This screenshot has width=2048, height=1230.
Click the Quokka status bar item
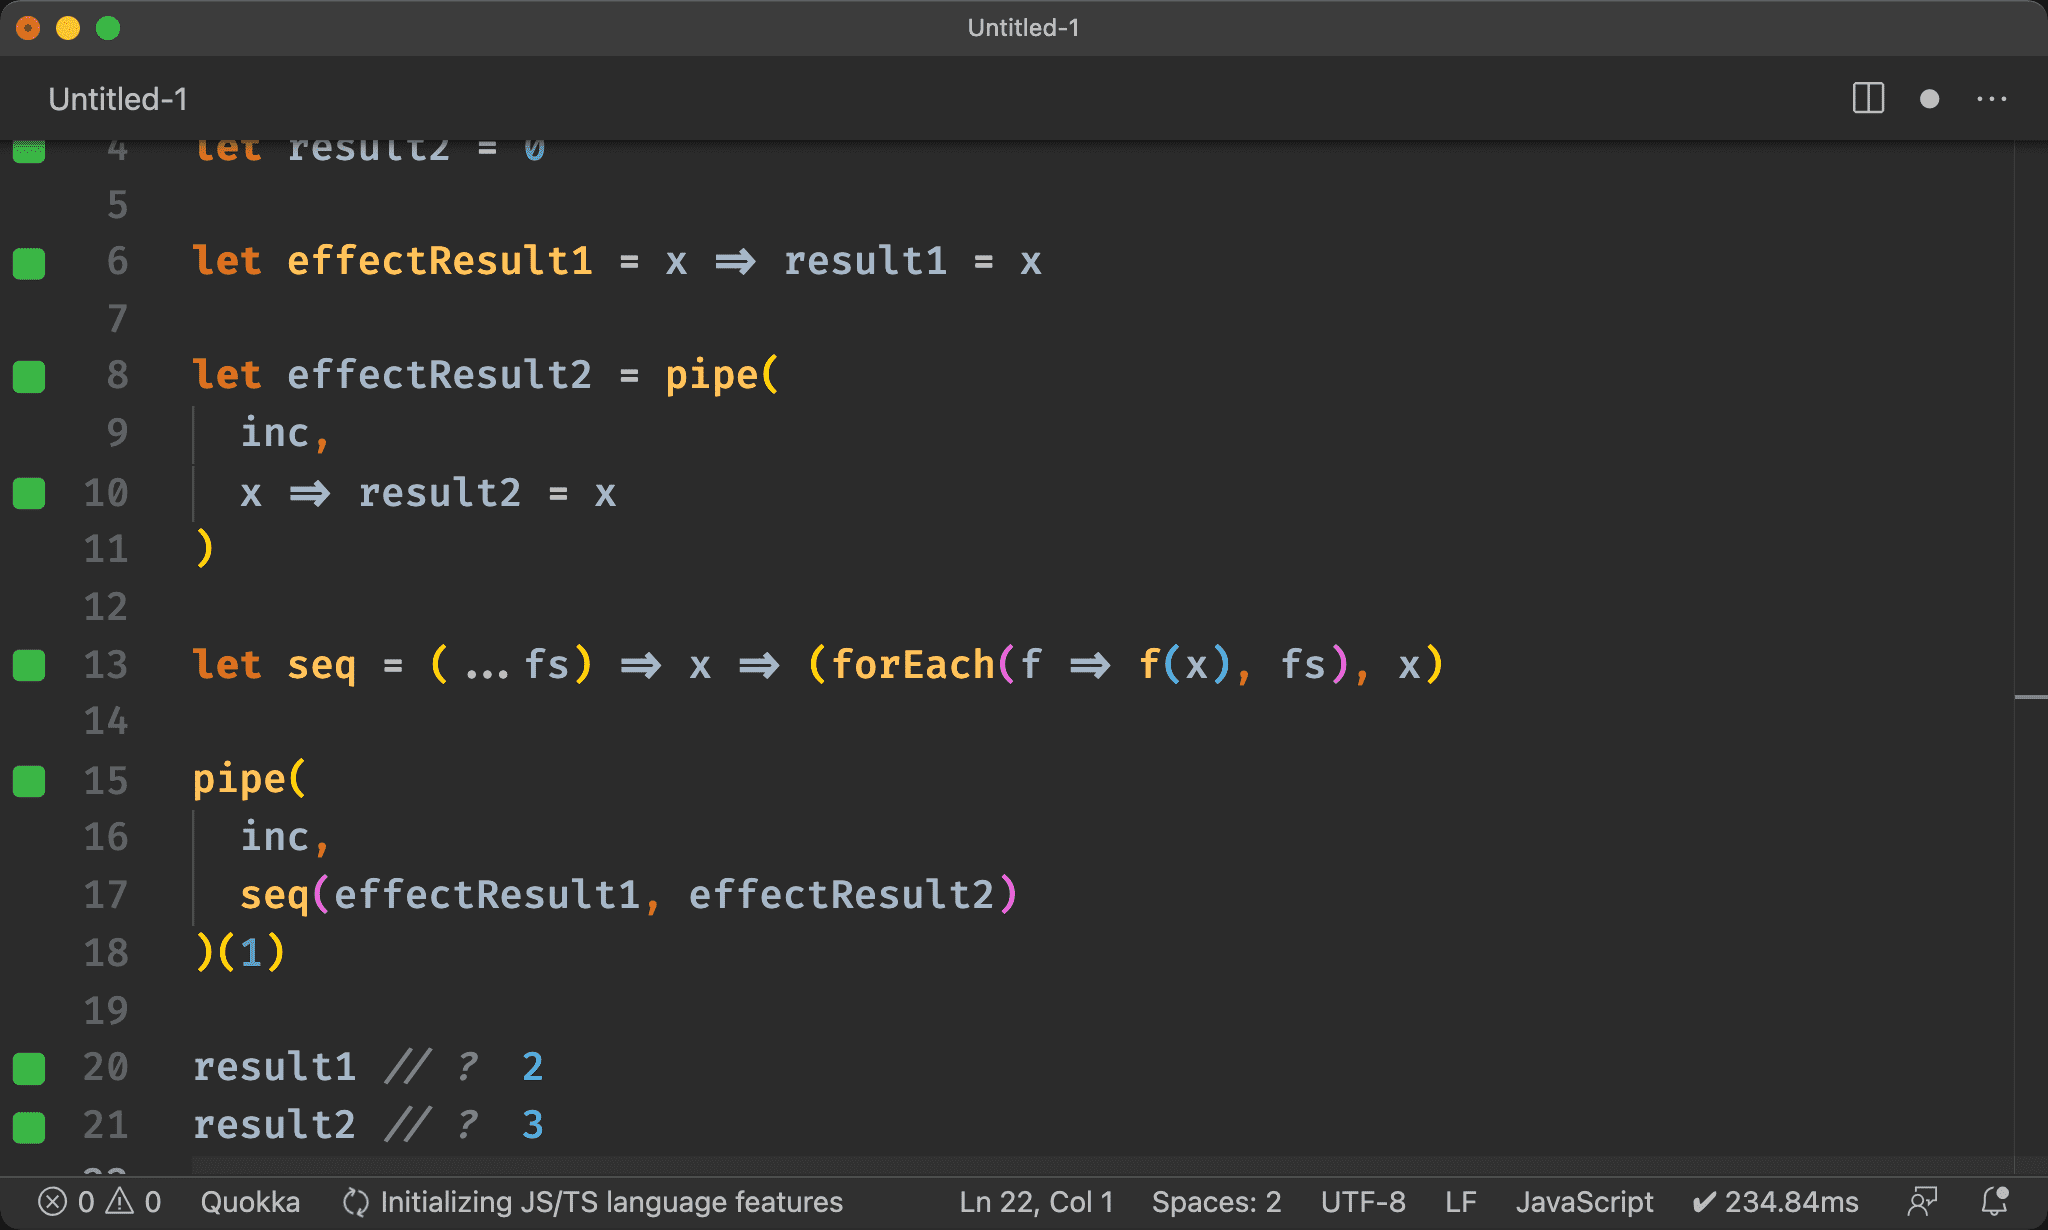[x=250, y=1201]
